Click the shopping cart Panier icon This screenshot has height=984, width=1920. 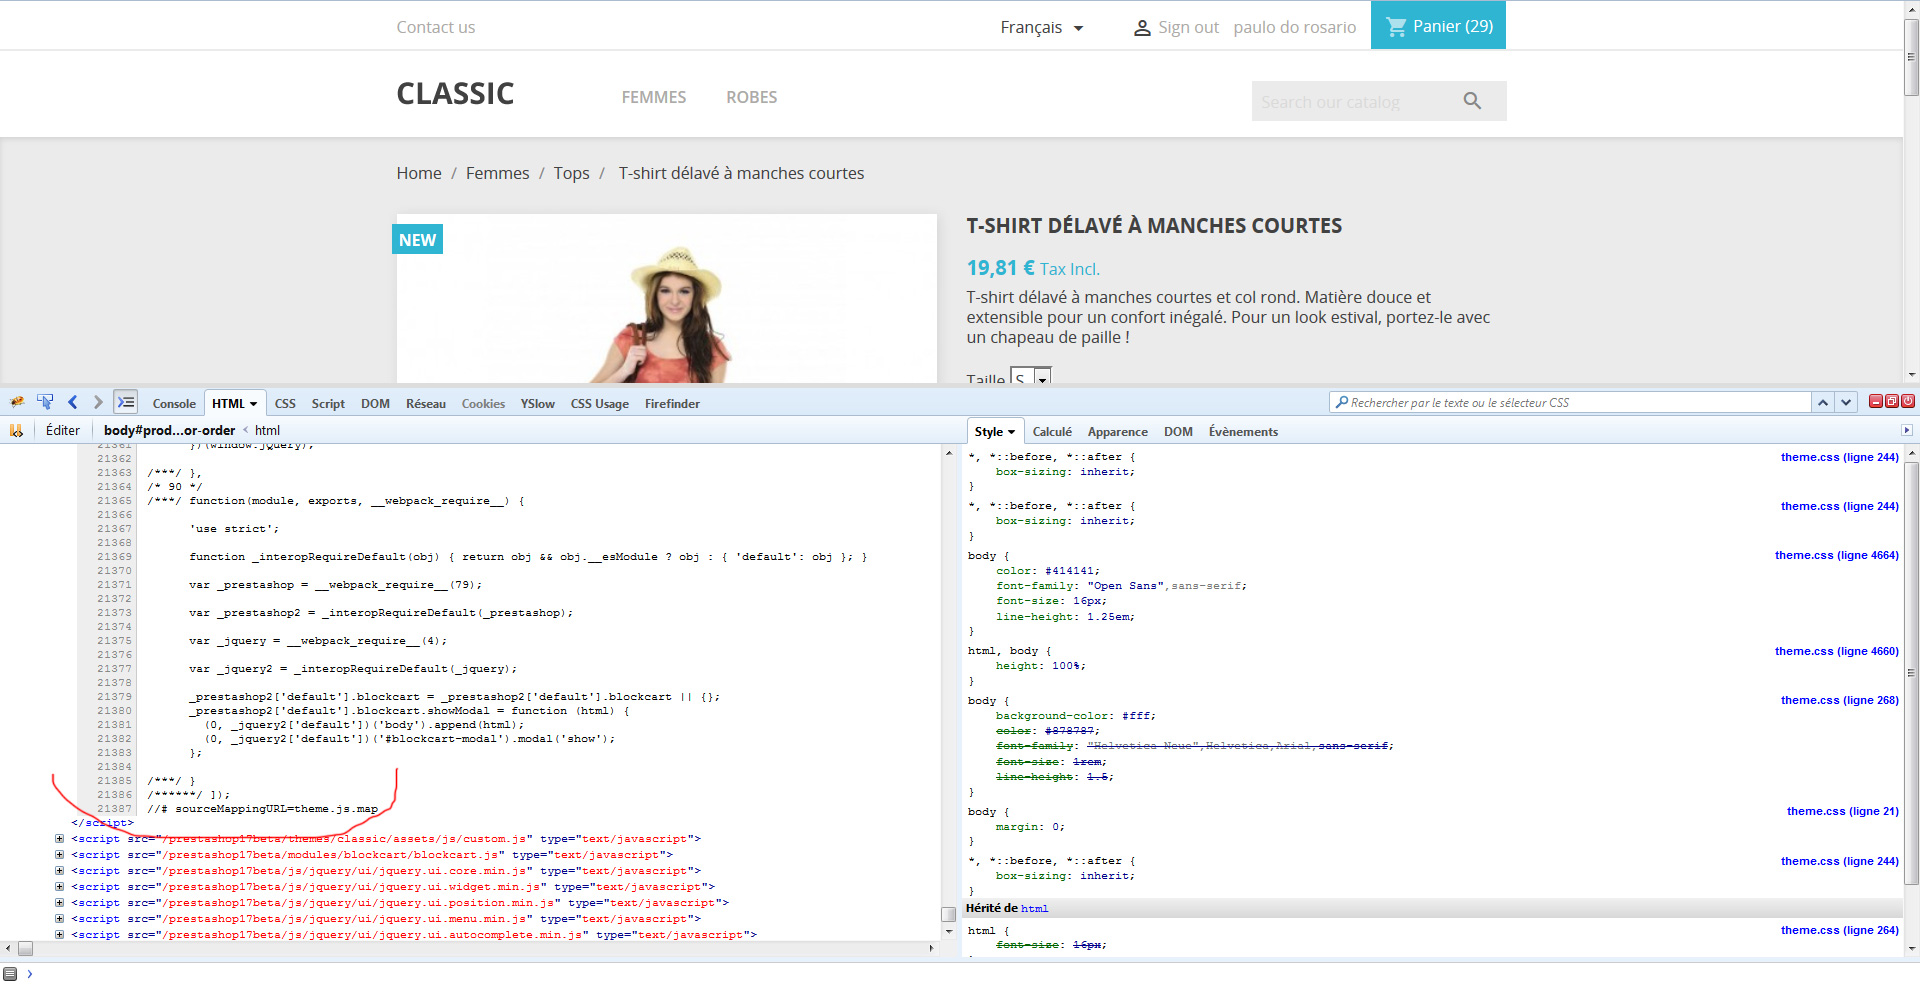coord(1396,27)
